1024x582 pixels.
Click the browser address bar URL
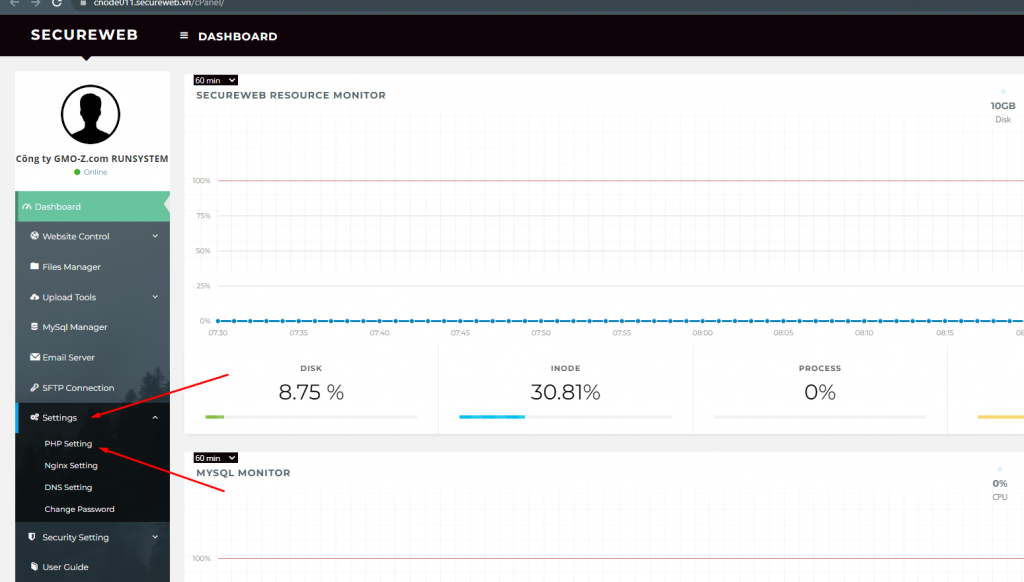click(x=159, y=3)
